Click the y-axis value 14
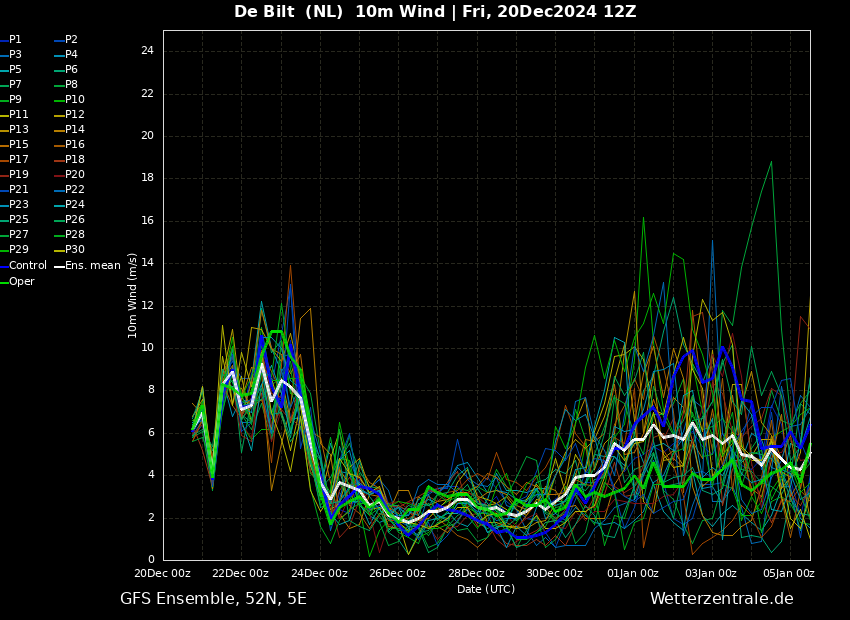This screenshot has height=620, width=850. click(x=147, y=263)
